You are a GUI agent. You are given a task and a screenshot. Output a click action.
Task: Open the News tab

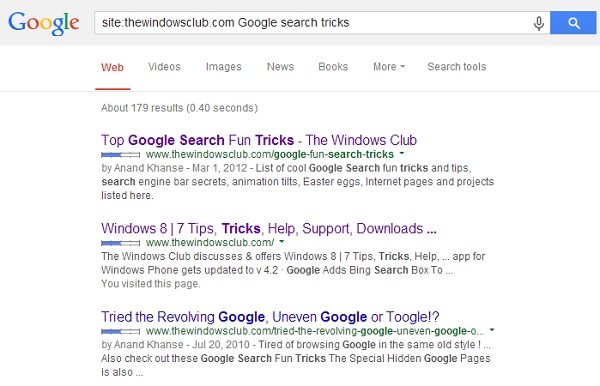pos(280,67)
